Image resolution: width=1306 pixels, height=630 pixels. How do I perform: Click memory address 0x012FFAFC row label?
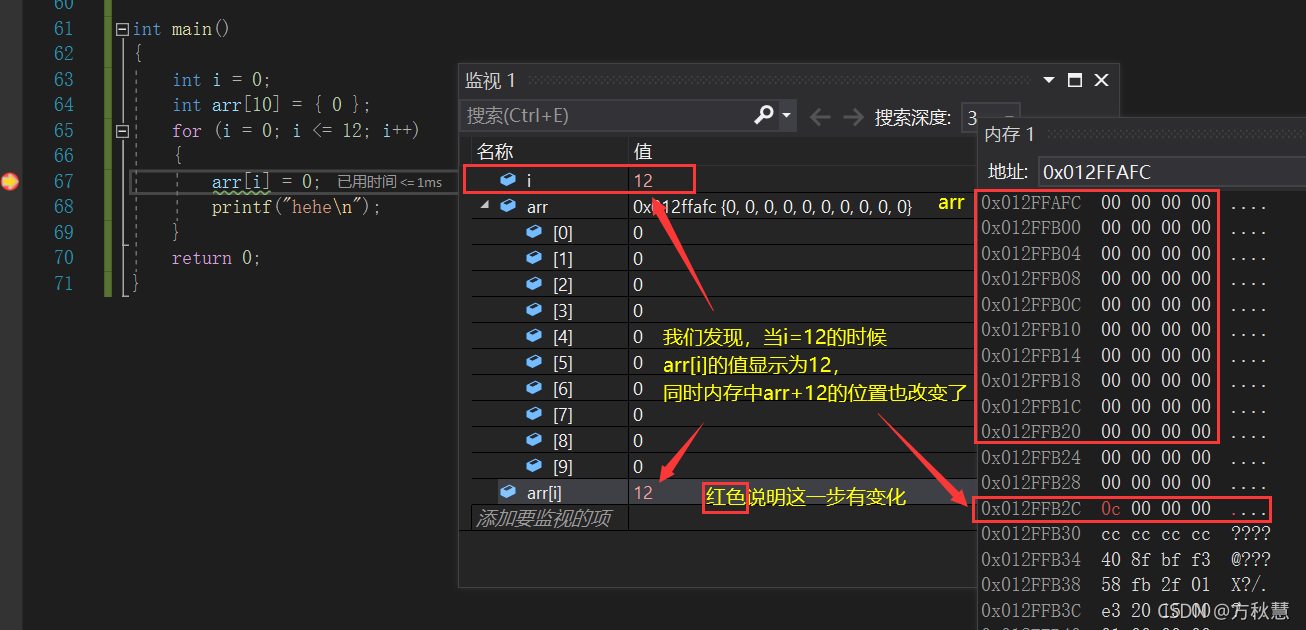[1031, 203]
